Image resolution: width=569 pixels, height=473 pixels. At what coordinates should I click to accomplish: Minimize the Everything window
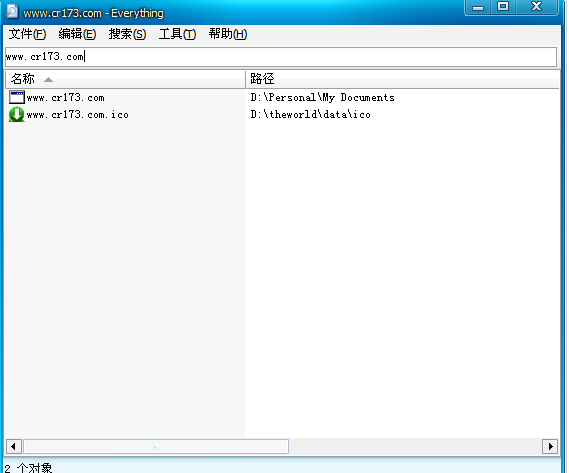tap(478, 7)
